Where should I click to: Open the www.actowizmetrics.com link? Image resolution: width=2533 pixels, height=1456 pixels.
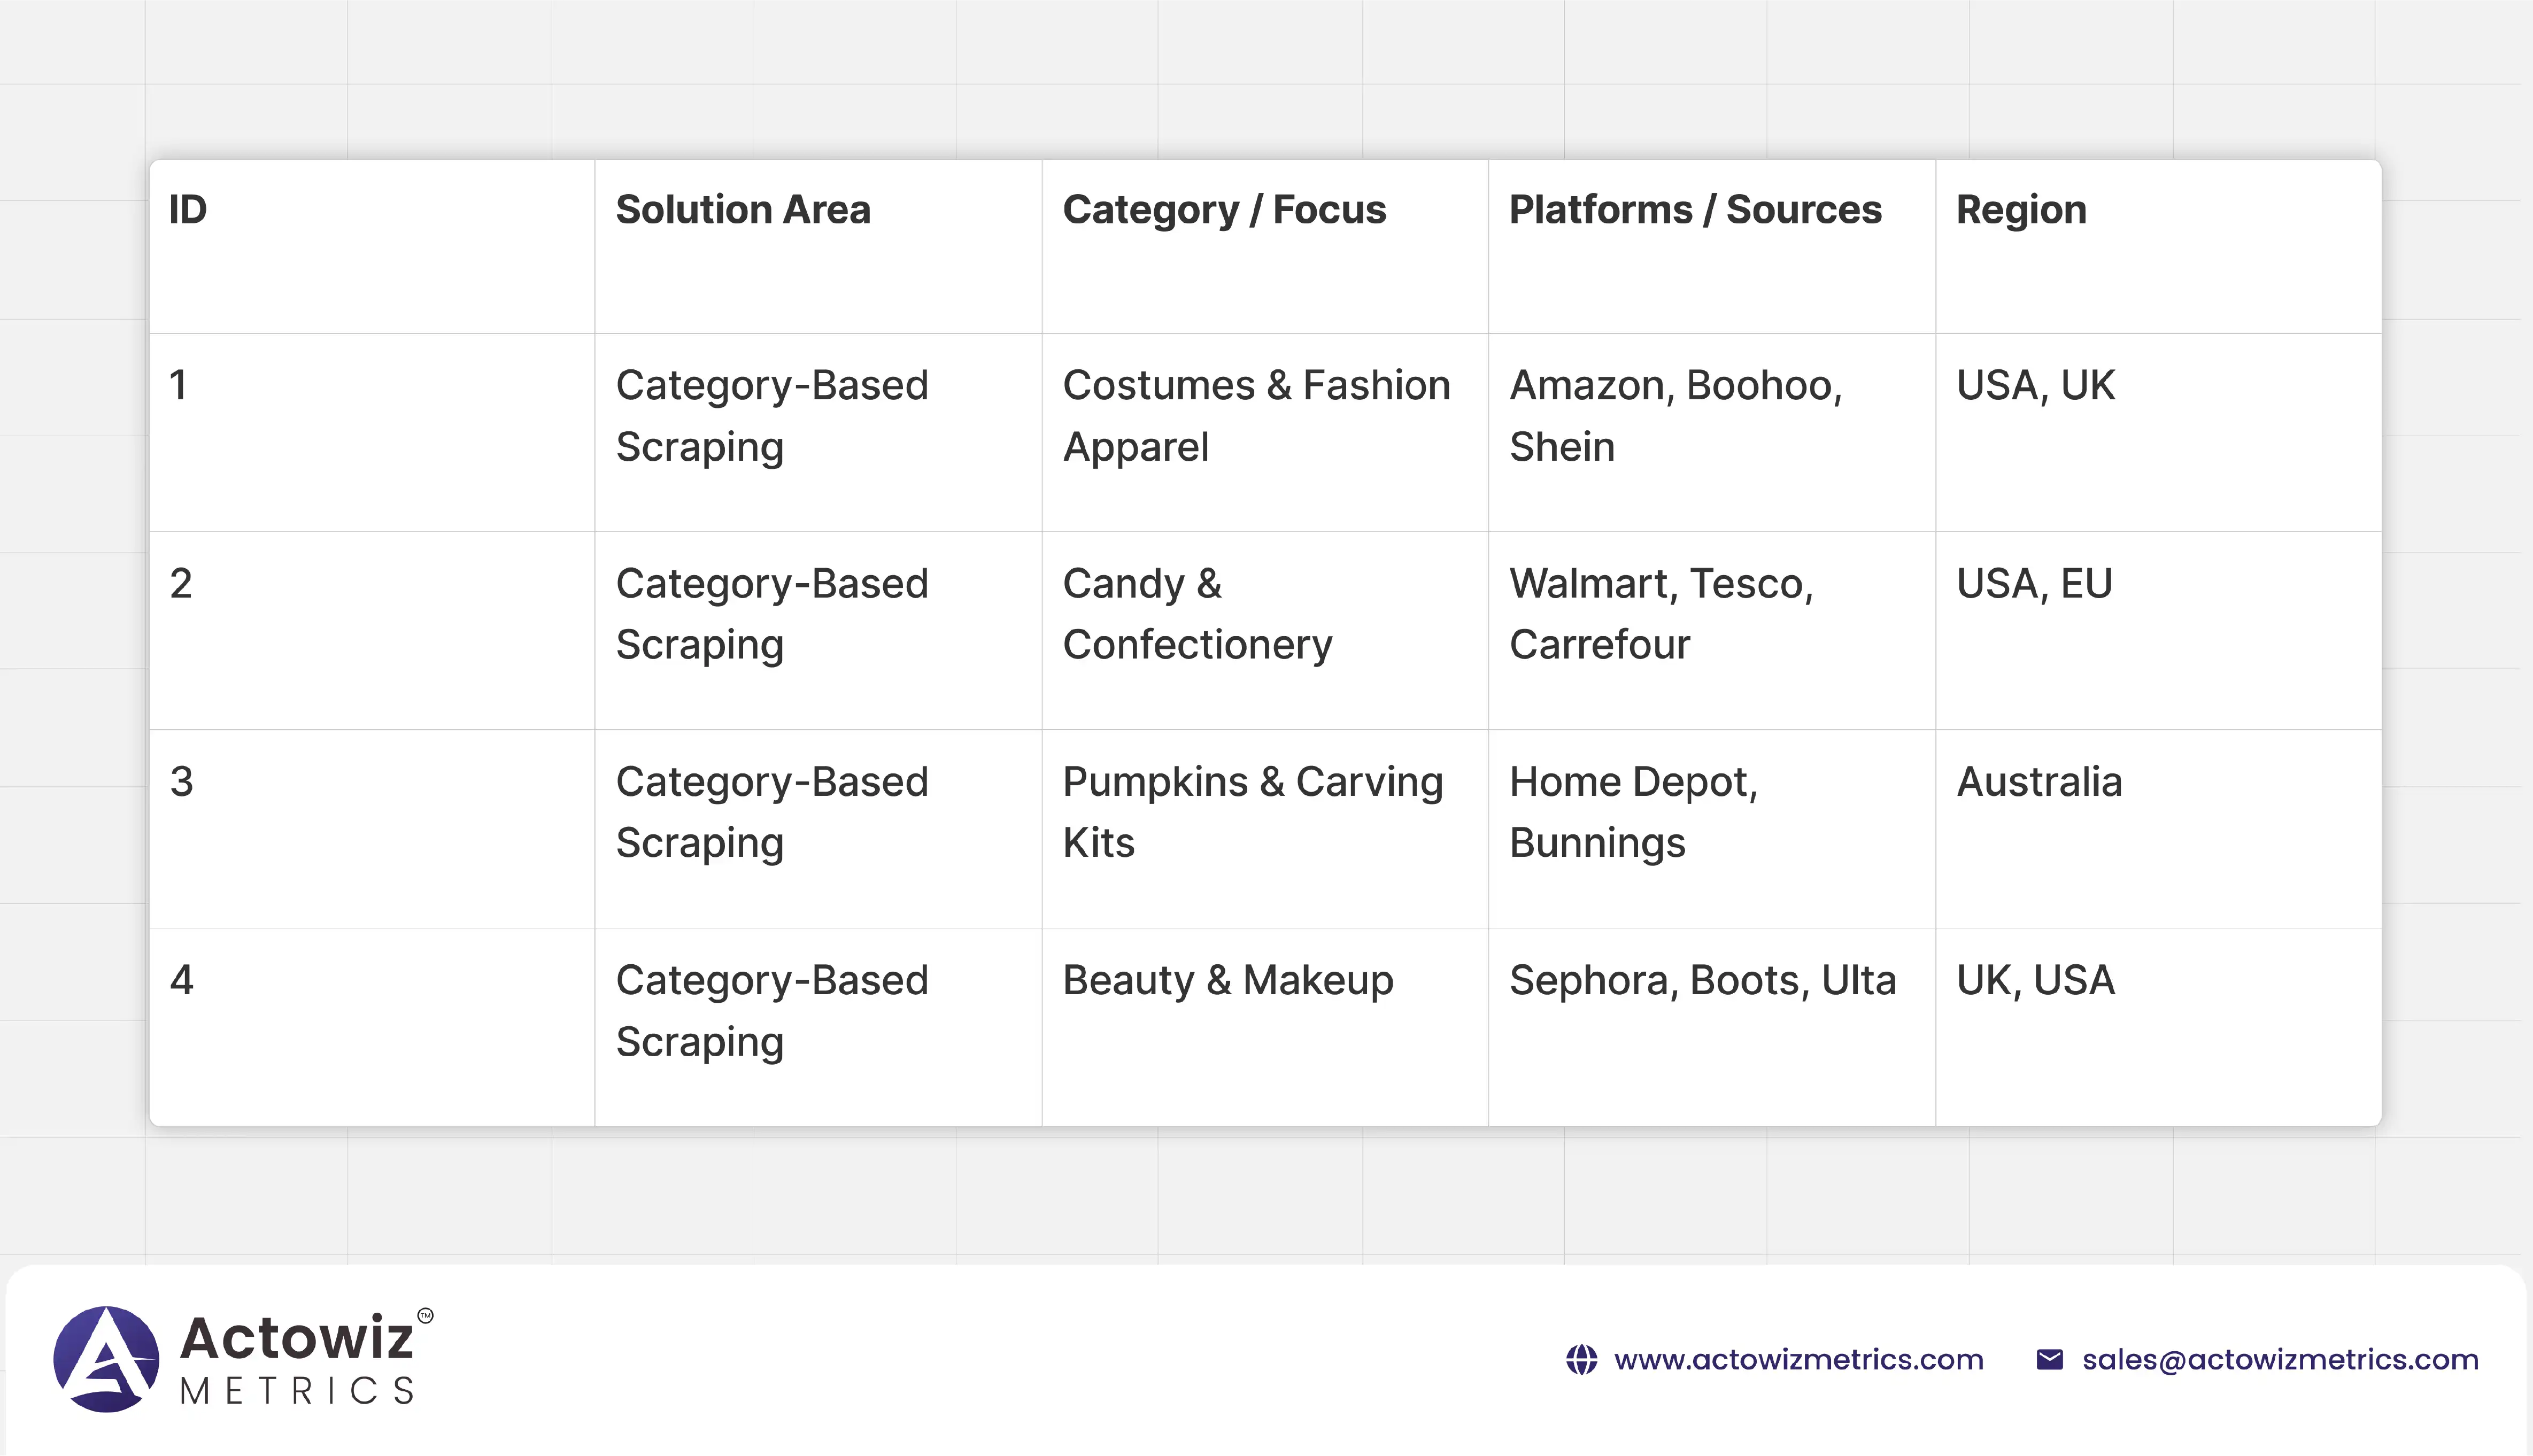click(1798, 1360)
